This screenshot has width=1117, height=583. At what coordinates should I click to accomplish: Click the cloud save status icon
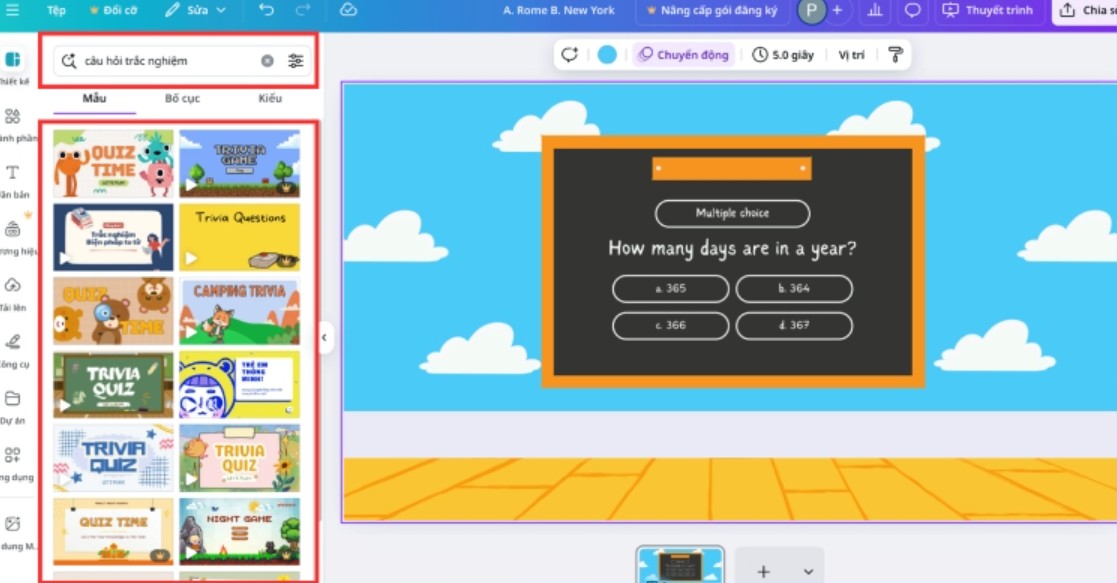[x=348, y=10]
